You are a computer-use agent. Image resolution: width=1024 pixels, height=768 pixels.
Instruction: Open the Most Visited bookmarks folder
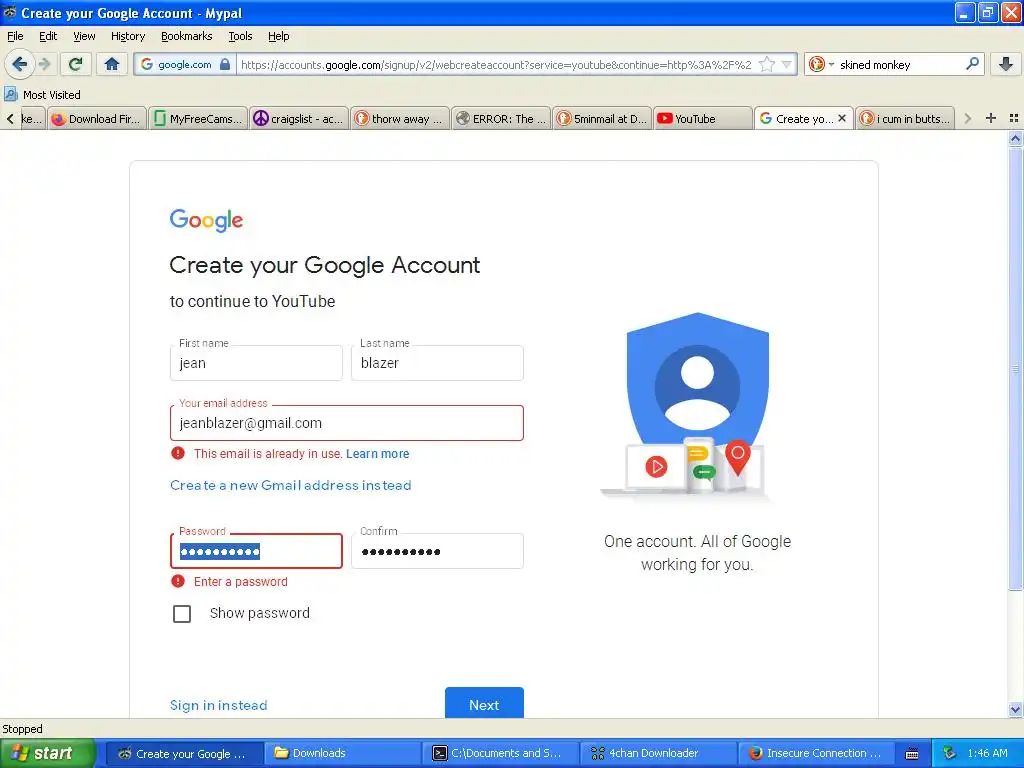42,95
